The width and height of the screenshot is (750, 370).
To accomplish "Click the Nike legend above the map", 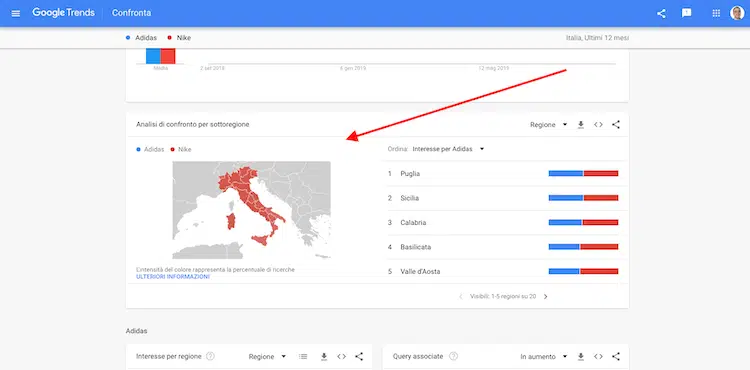I will pyautogui.click(x=181, y=150).
